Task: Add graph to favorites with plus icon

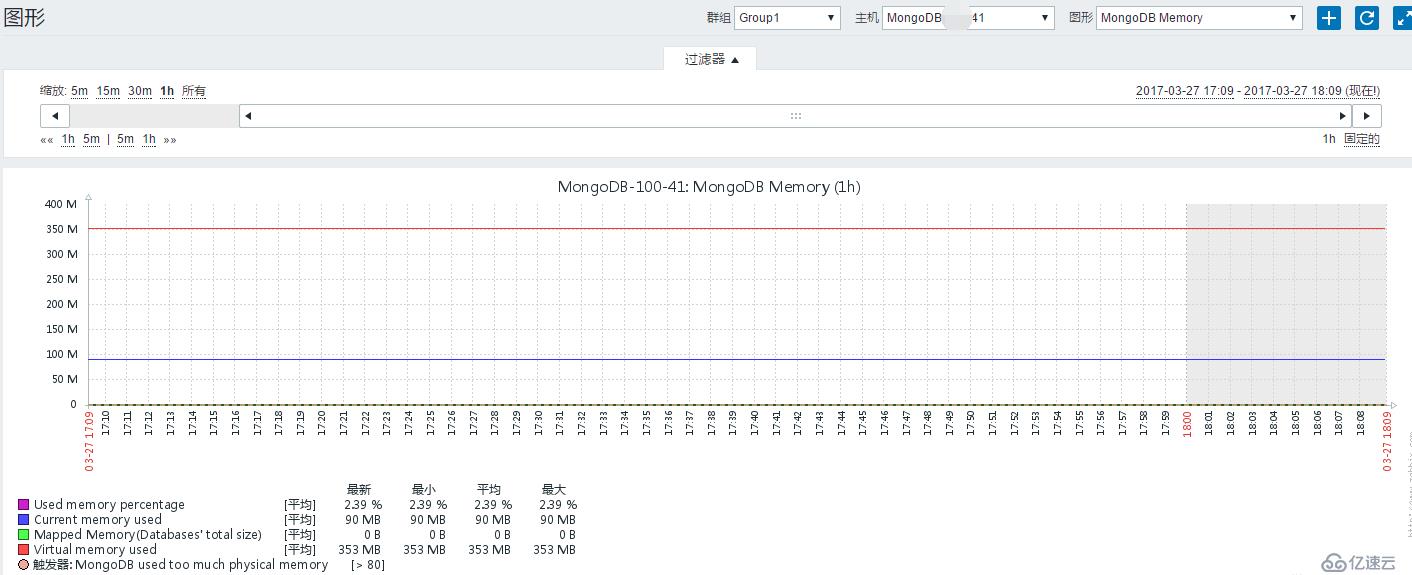Action: pyautogui.click(x=1328, y=18)
